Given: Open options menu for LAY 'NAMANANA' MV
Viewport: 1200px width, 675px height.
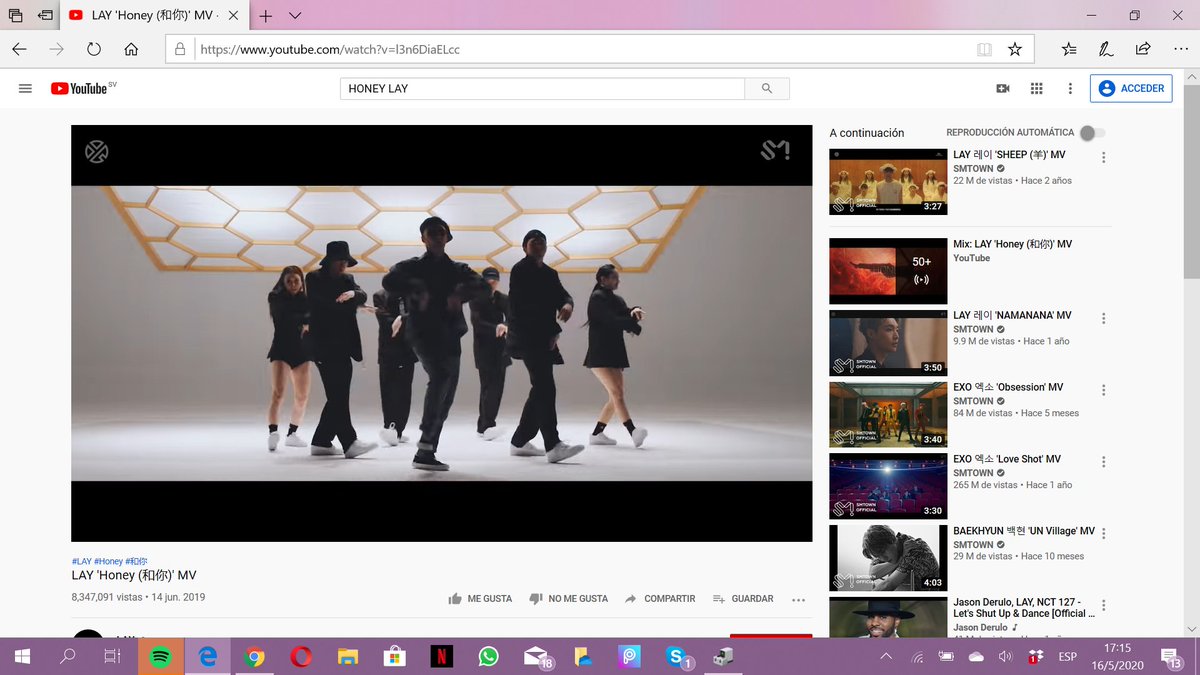Looking at the screenshot, I should click(1104, 319).
